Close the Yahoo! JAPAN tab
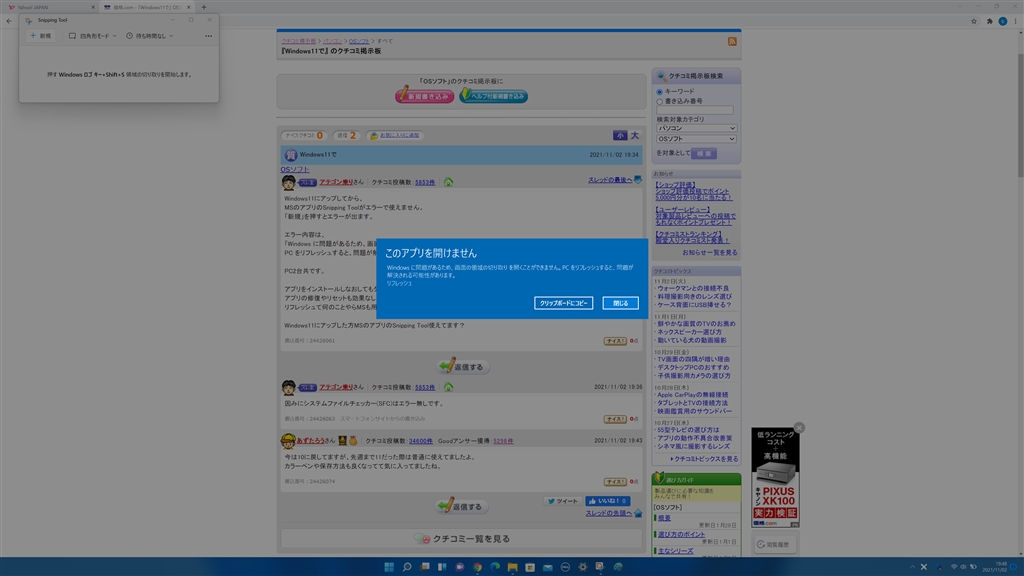The height and width of the screenshot is (576, 1024). point(92,7)
